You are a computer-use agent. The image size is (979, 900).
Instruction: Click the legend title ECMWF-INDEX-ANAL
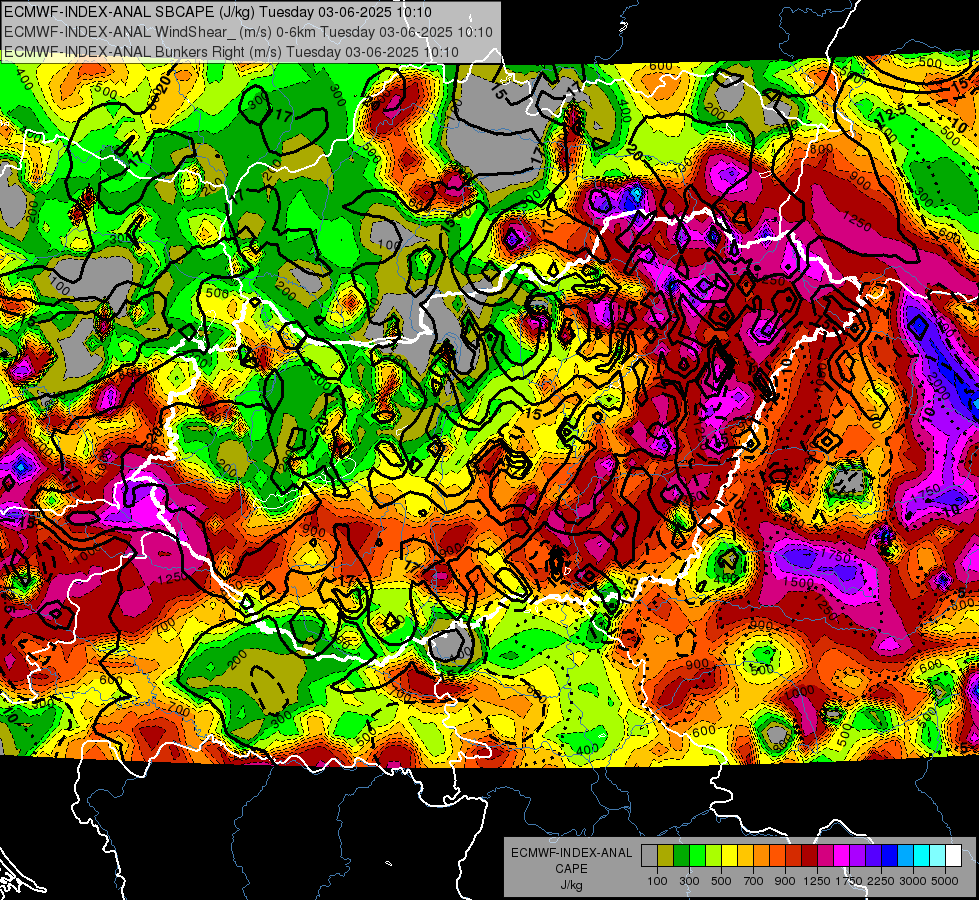click(571, 853)
